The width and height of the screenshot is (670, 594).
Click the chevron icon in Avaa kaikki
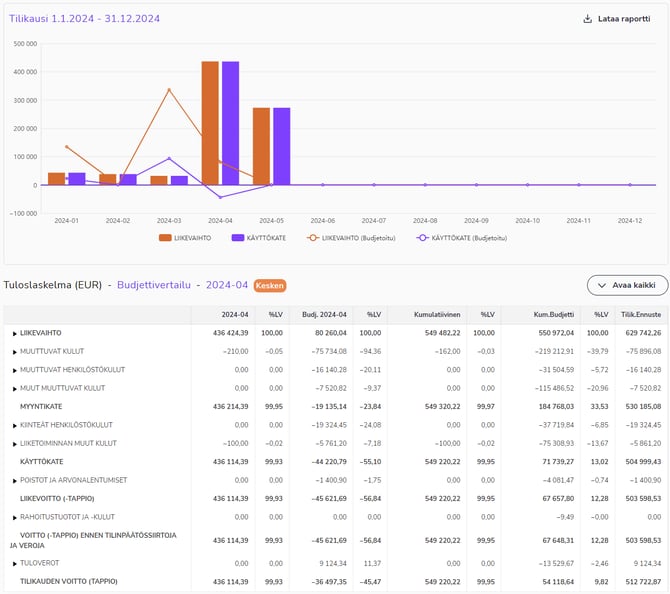[x=603, y=286]
